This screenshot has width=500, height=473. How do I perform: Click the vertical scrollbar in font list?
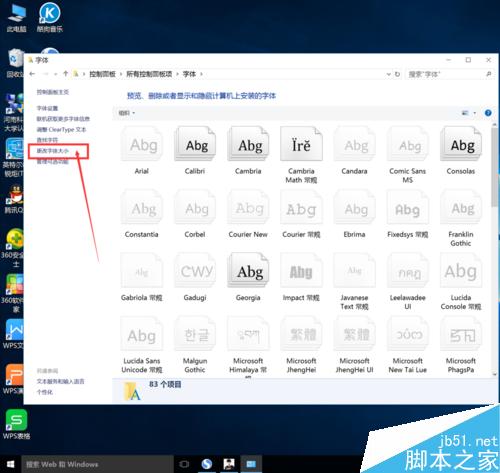[x=494, y=167]
